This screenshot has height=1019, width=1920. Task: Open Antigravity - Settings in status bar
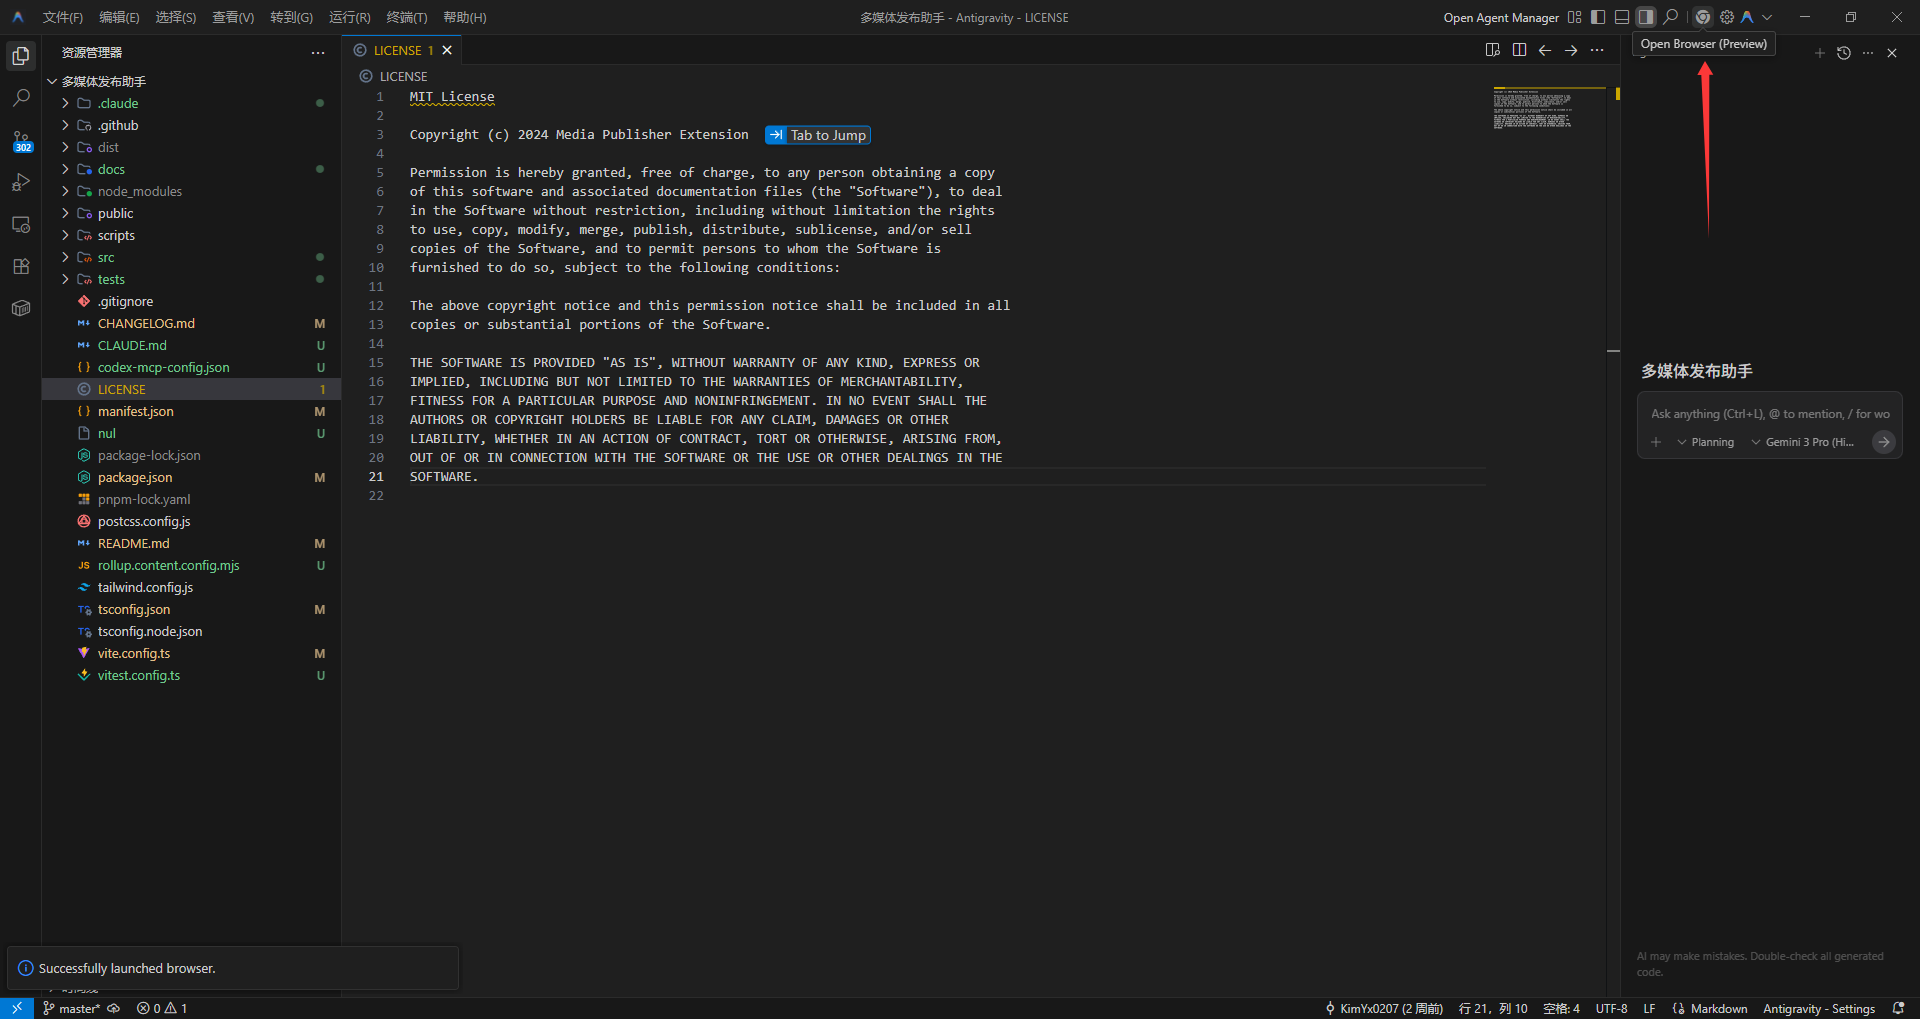click(1818, 1008)
